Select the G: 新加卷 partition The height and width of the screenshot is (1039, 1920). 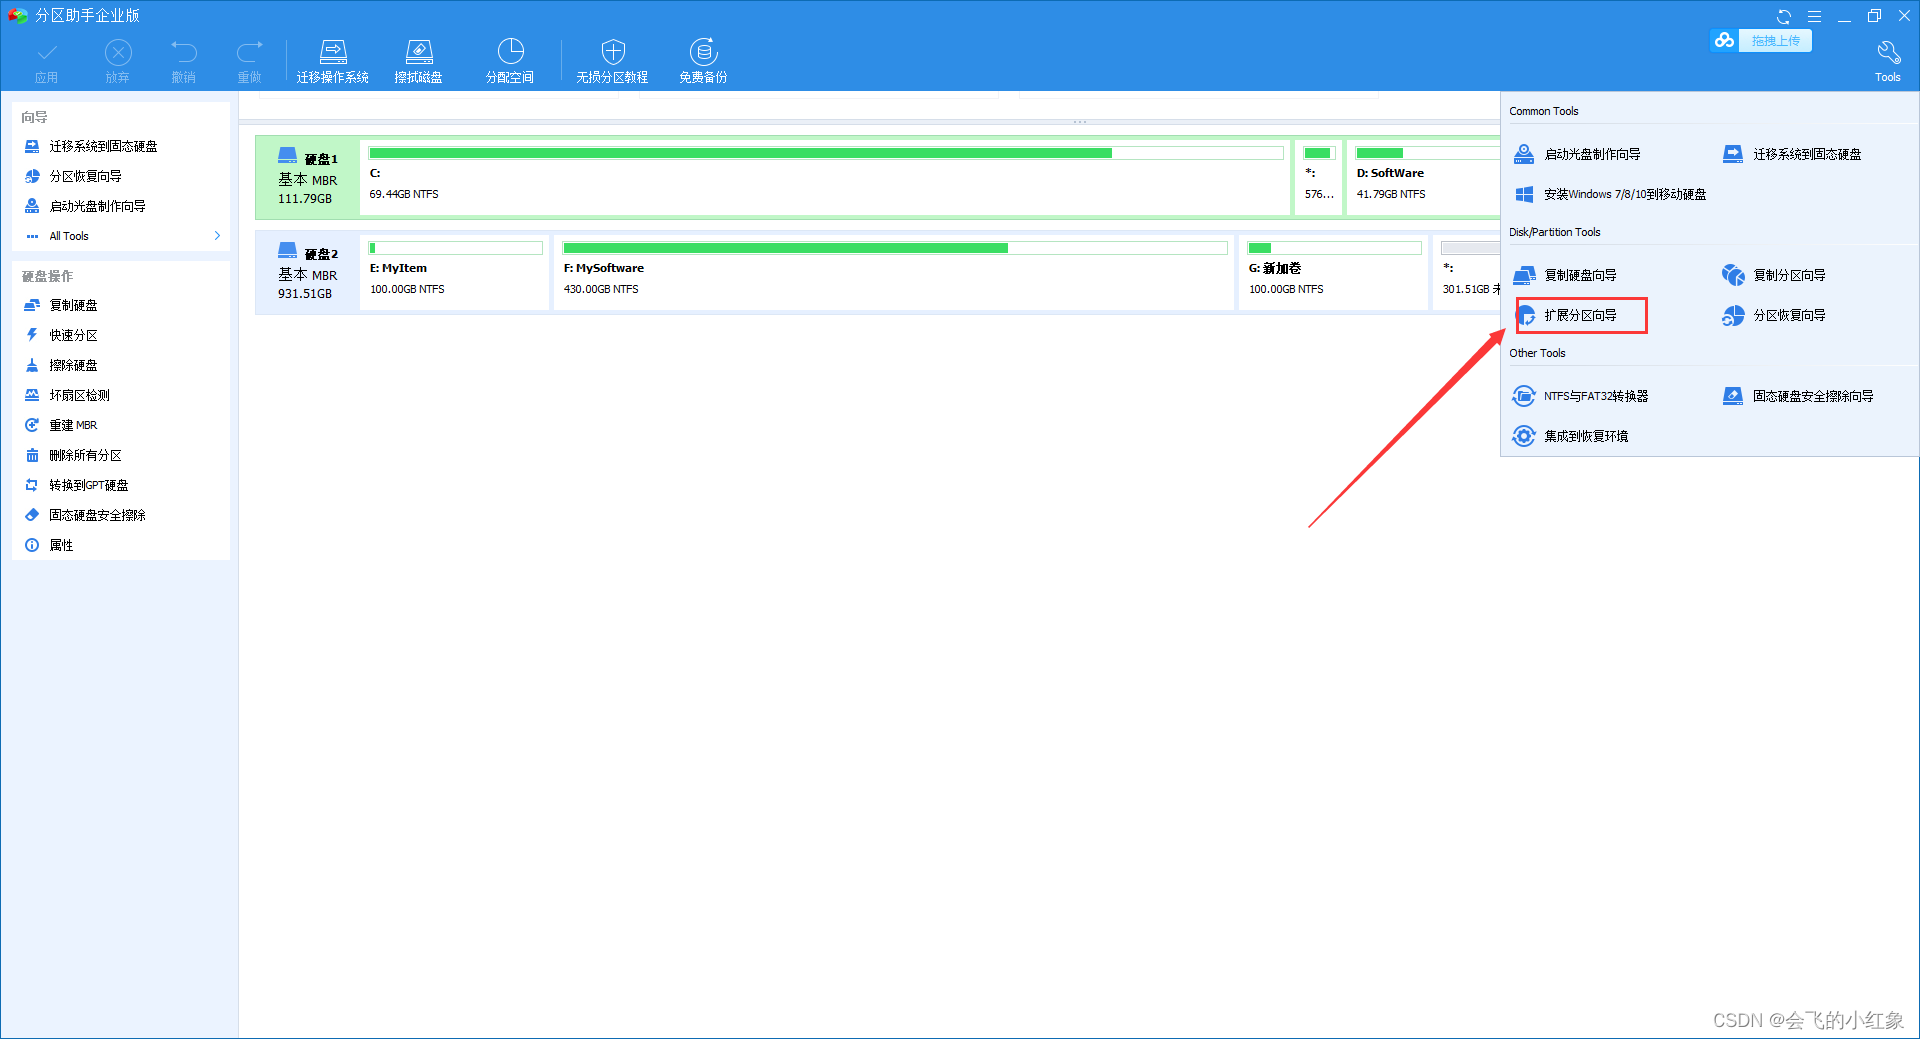pos(1333,272)
